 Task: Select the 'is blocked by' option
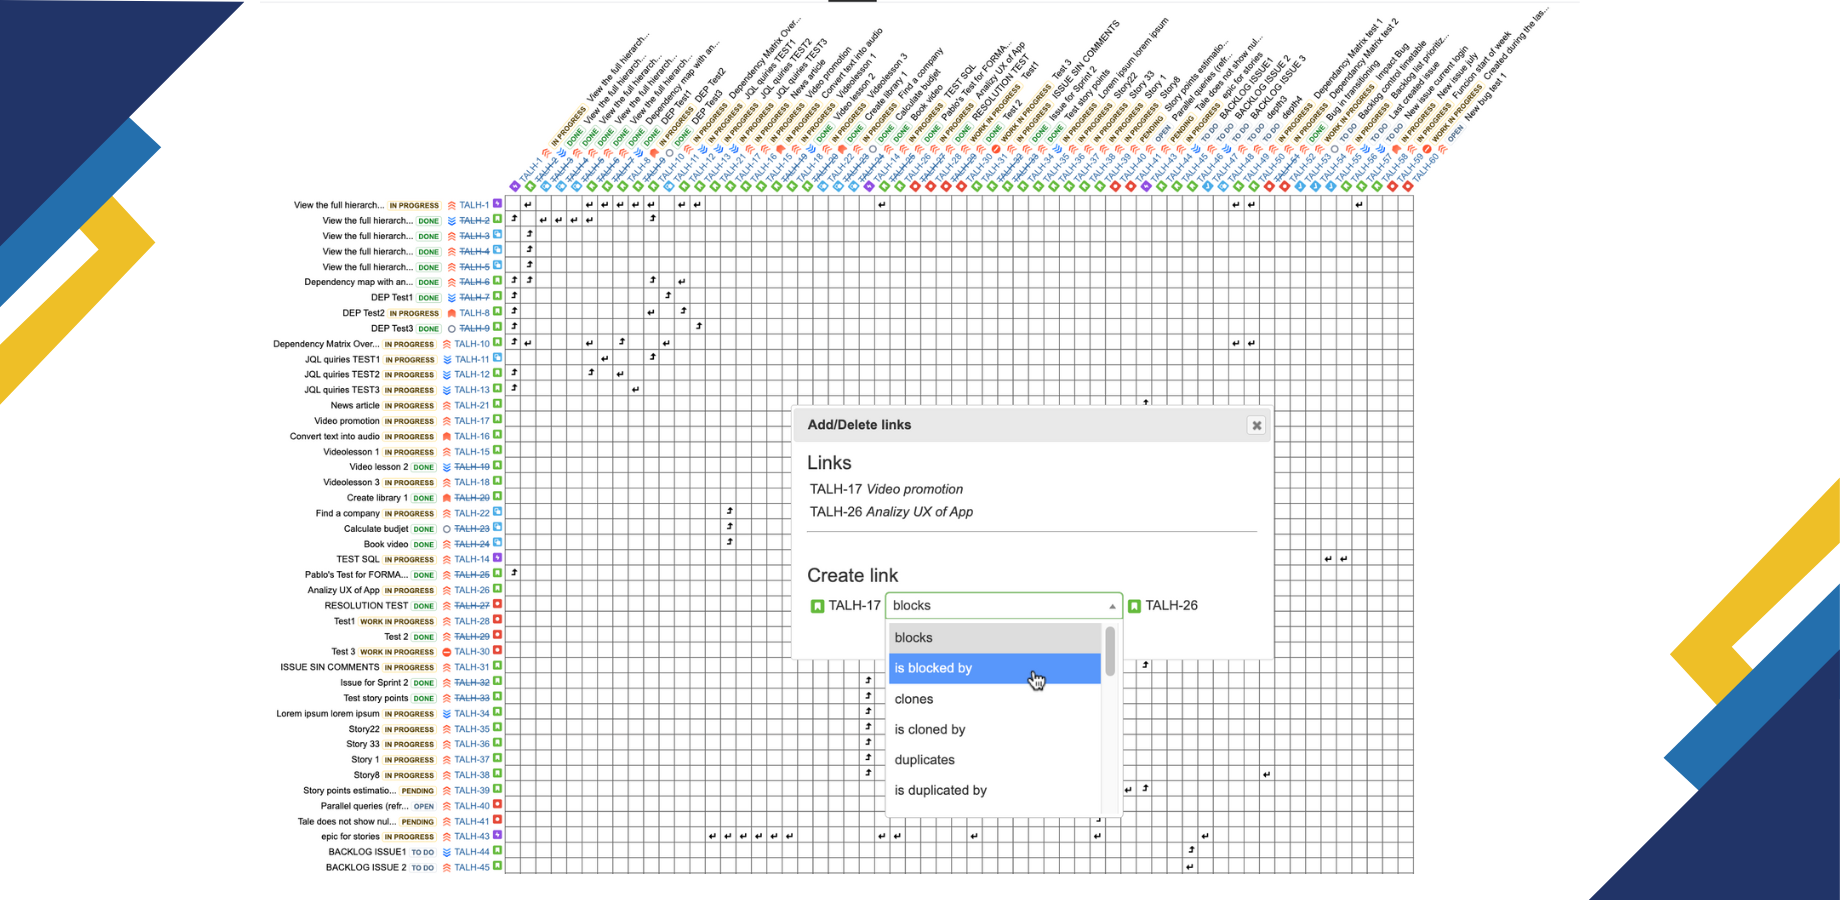(995, 668)
